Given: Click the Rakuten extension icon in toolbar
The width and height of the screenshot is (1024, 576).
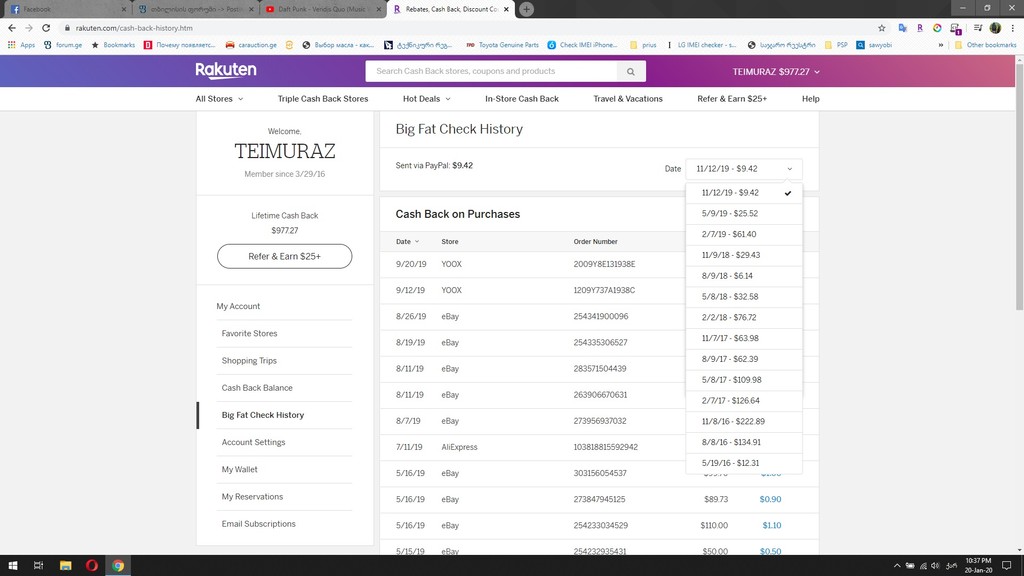Looking at the screenshot, I should coord(920,28).
